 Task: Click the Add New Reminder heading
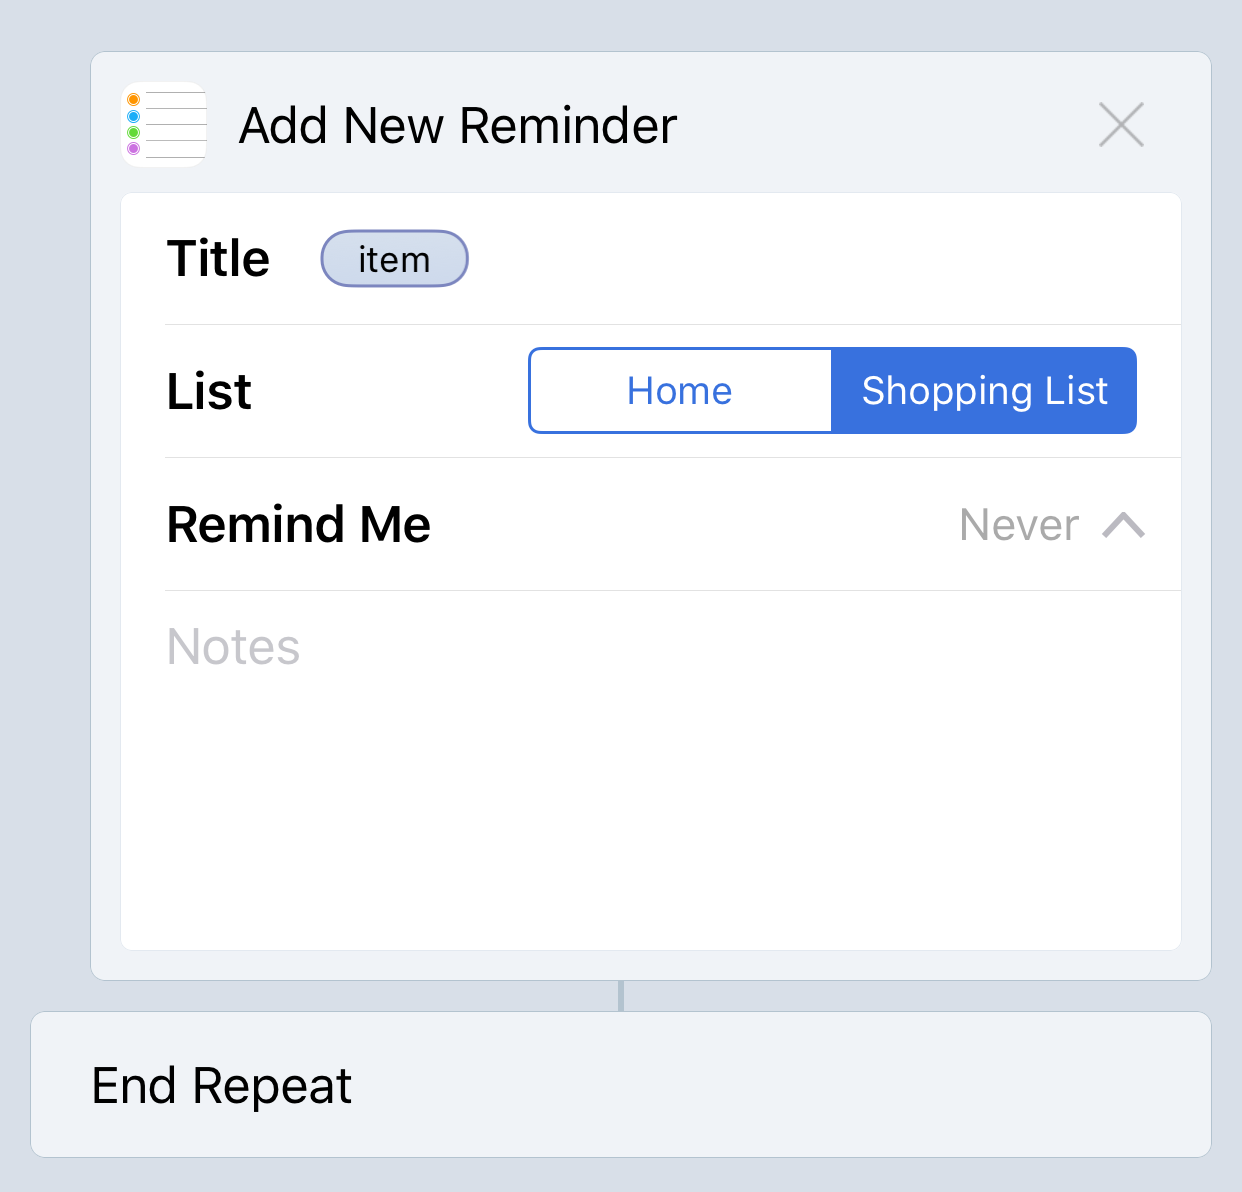coord(458,126)
